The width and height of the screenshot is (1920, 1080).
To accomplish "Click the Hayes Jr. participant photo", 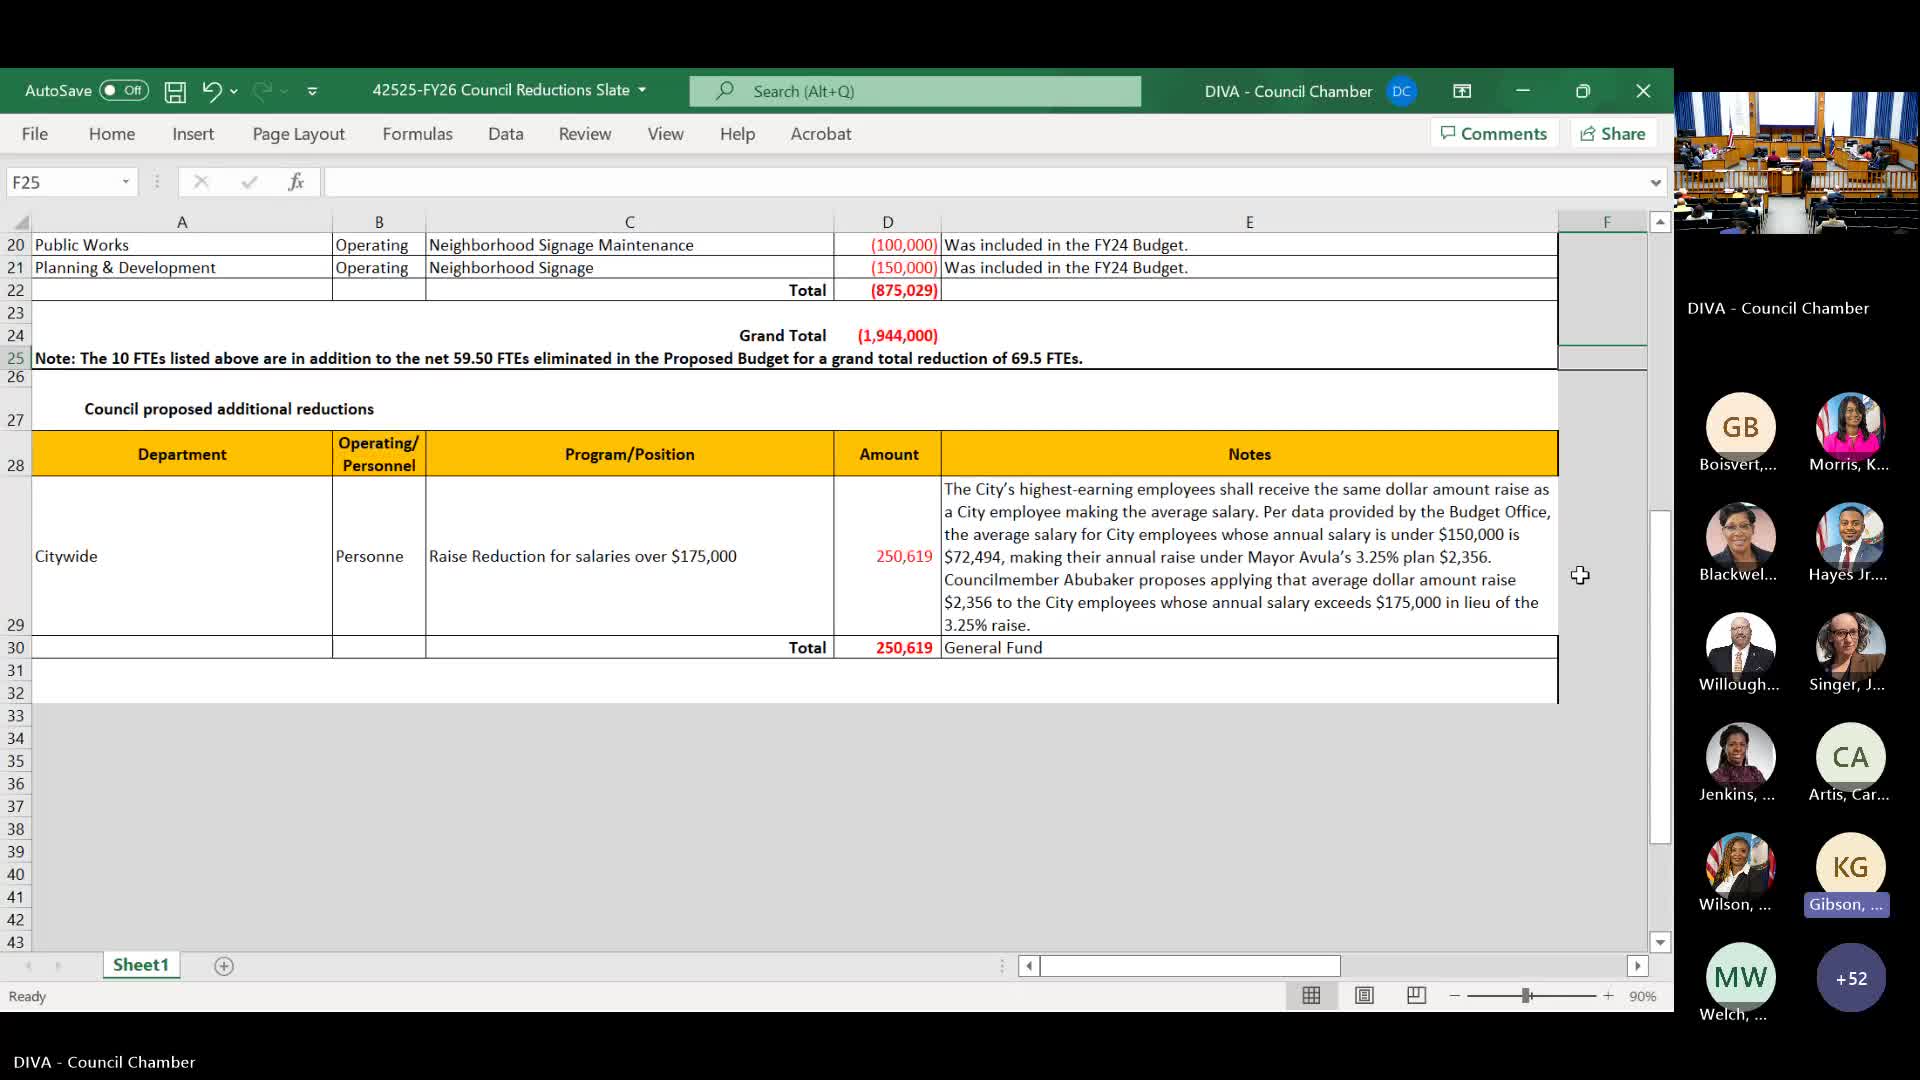I will [x=1850, y=537].
